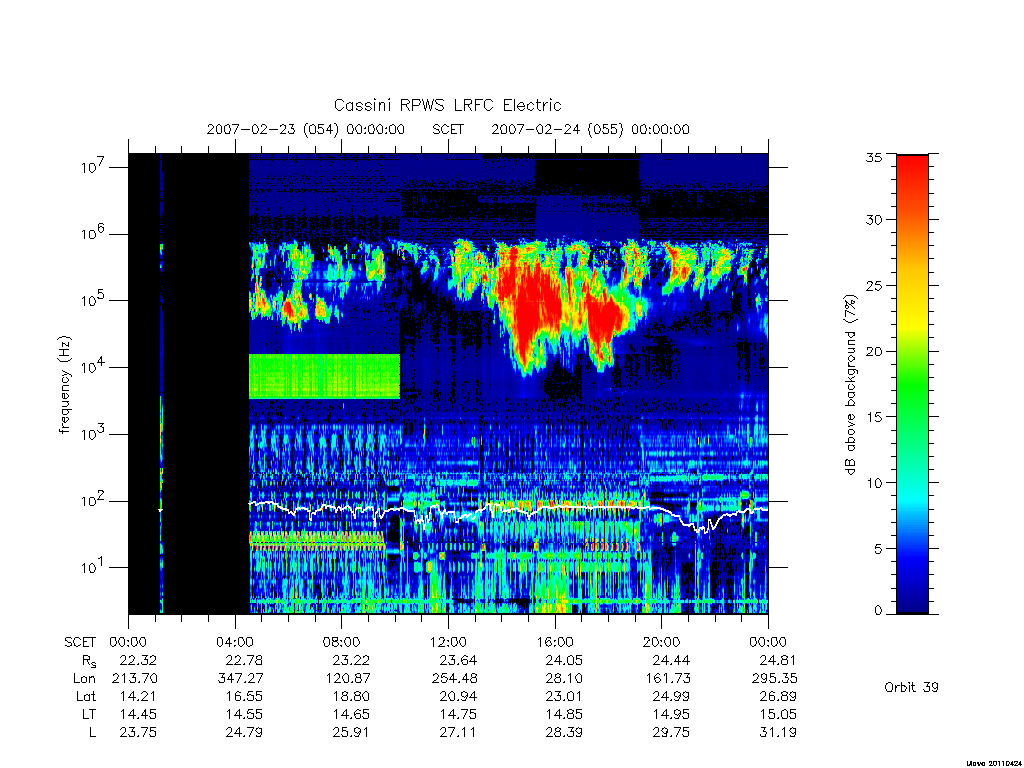Click colorbar tick value 35
Image resolution: width=1024 pixels, height=768 pixels.
[x=873, y=157]
